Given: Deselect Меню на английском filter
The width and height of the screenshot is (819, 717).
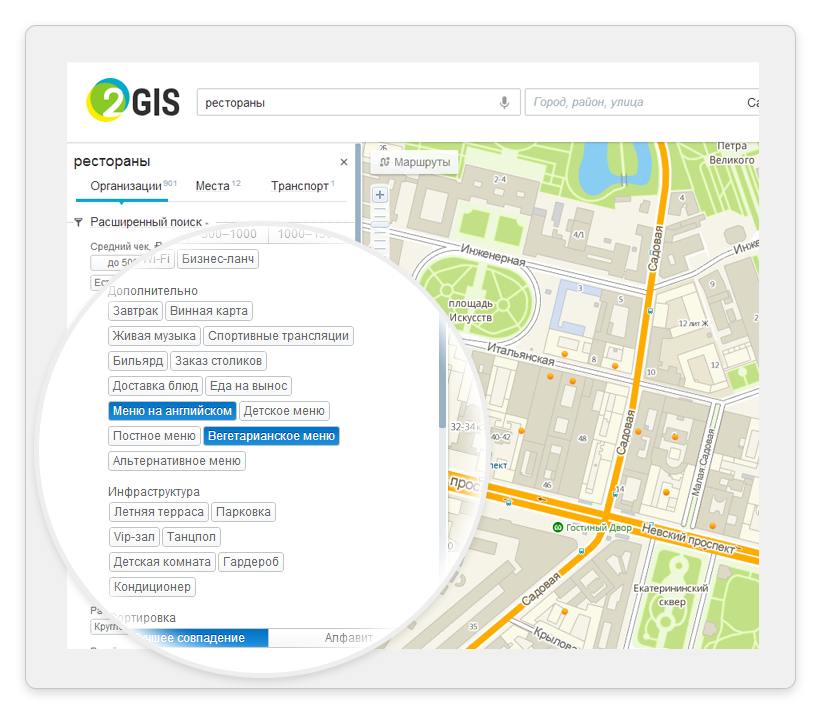Looking at the screenshot, I should click(172, 411).
